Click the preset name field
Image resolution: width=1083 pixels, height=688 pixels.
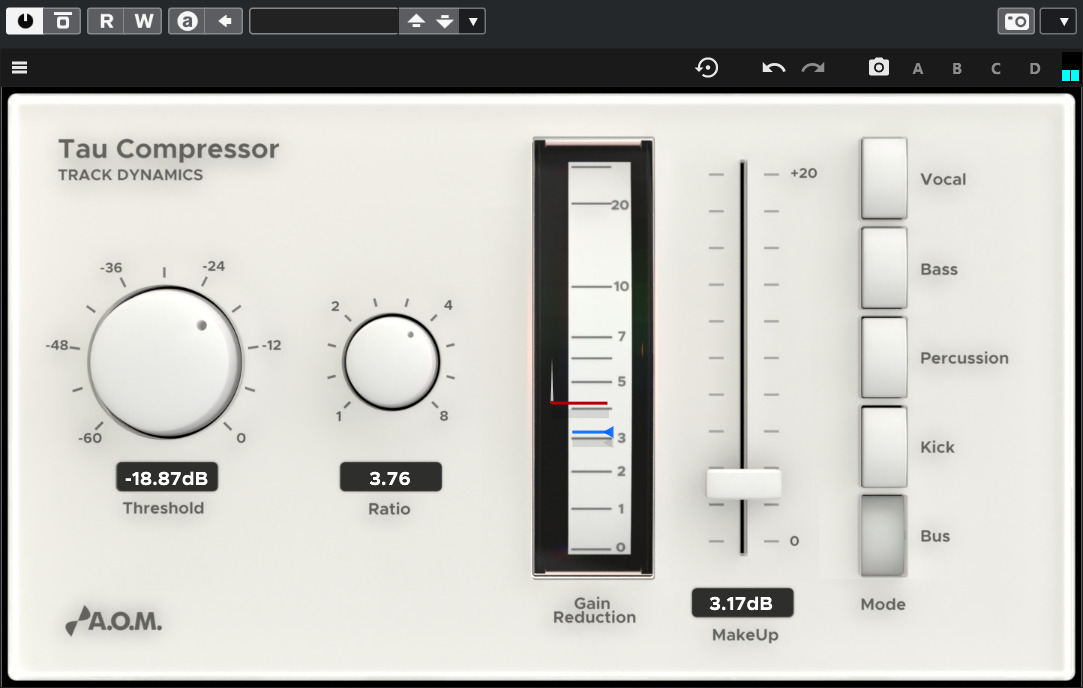click(323, 21)
